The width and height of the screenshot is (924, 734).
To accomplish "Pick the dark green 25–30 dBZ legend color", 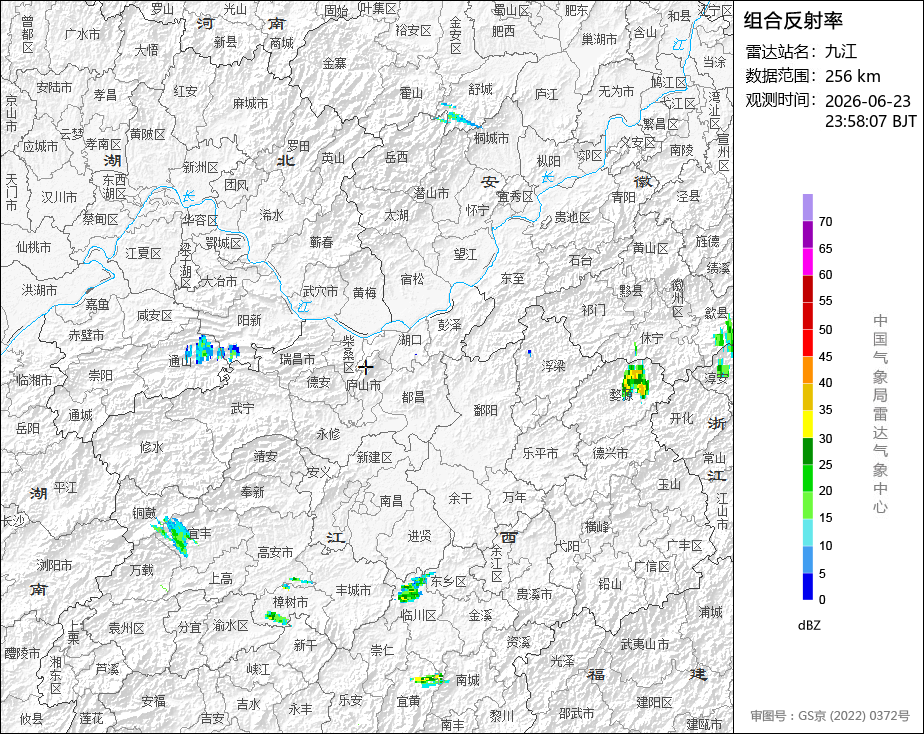I will pyautogui.click(x=807, y=451).
